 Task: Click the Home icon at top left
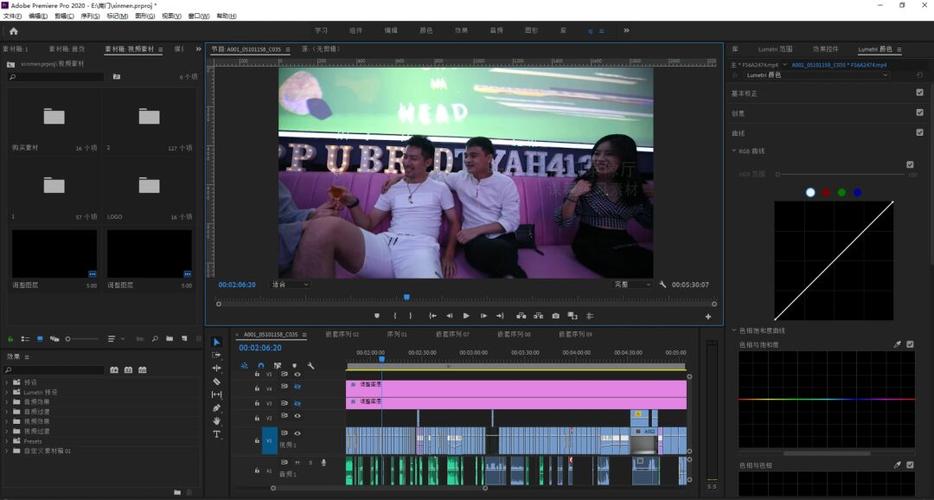point(14,31)
